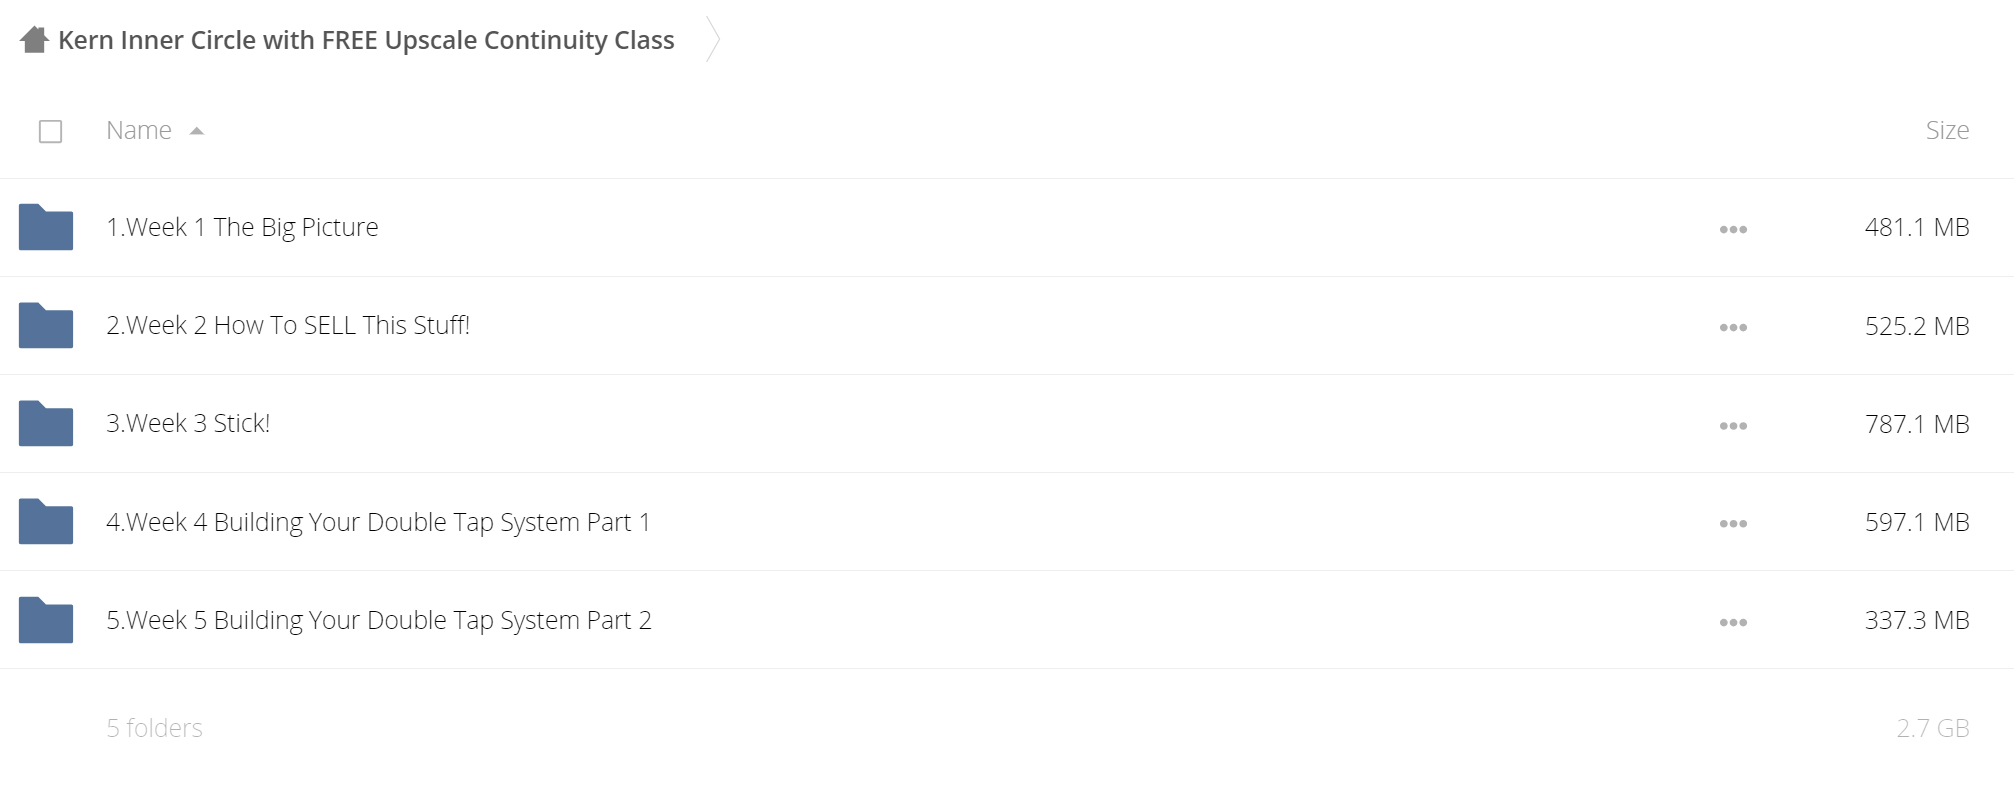Show more actions for Week 2 folder
2014x797 pixels.
1733,327
